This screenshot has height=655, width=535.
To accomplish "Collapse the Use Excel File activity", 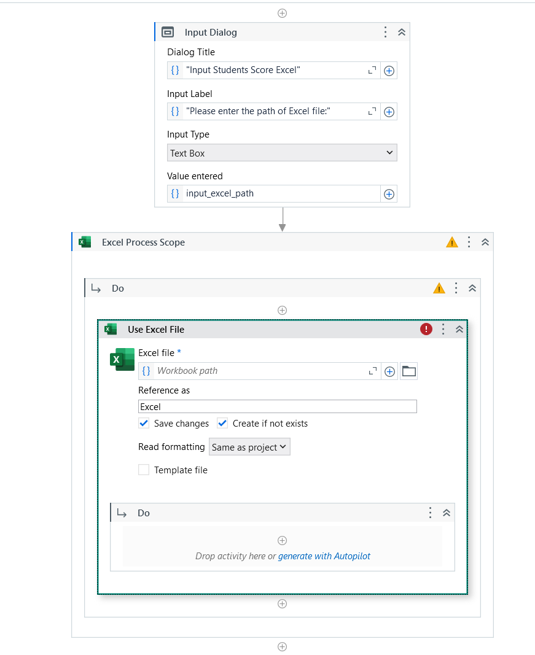I will click(x=459, y=329).
